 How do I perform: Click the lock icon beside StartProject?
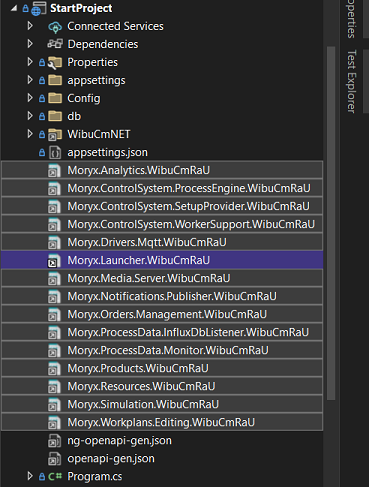(x=25, y=9)
